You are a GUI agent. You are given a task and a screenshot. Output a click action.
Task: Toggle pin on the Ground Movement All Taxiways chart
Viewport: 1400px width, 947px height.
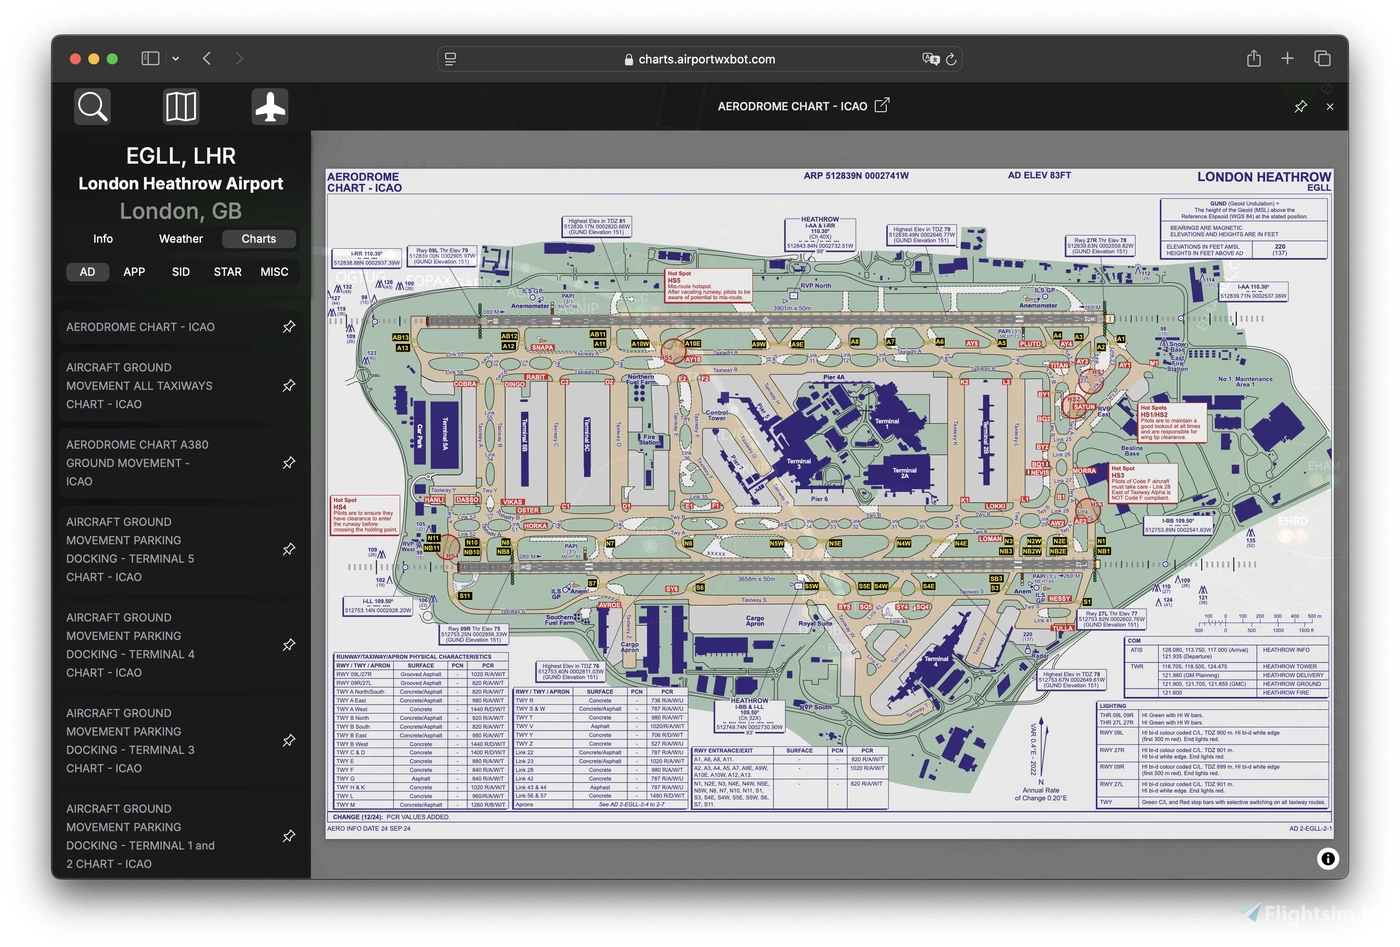coord(288,385)
